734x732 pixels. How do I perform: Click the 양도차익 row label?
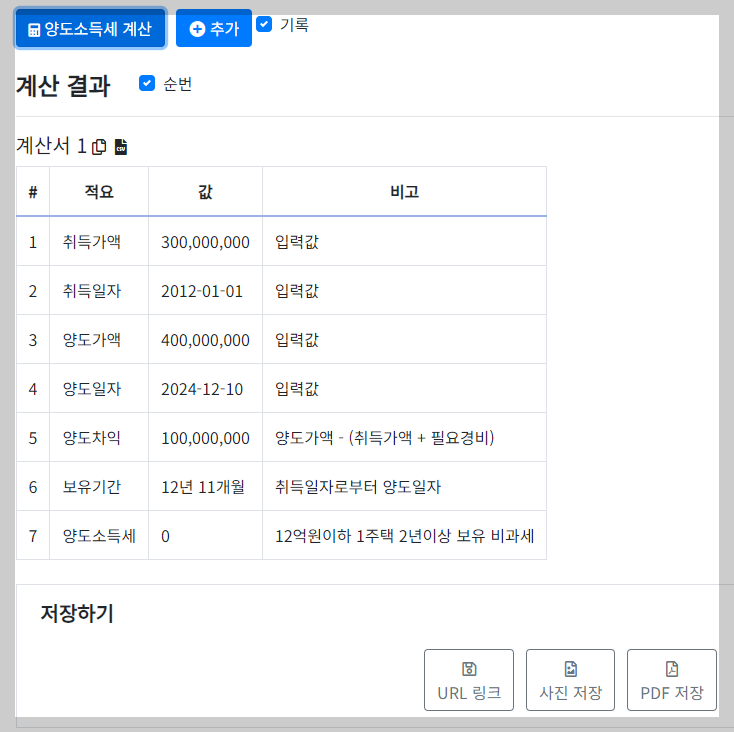pyautogui.click(x=92, y=438)
